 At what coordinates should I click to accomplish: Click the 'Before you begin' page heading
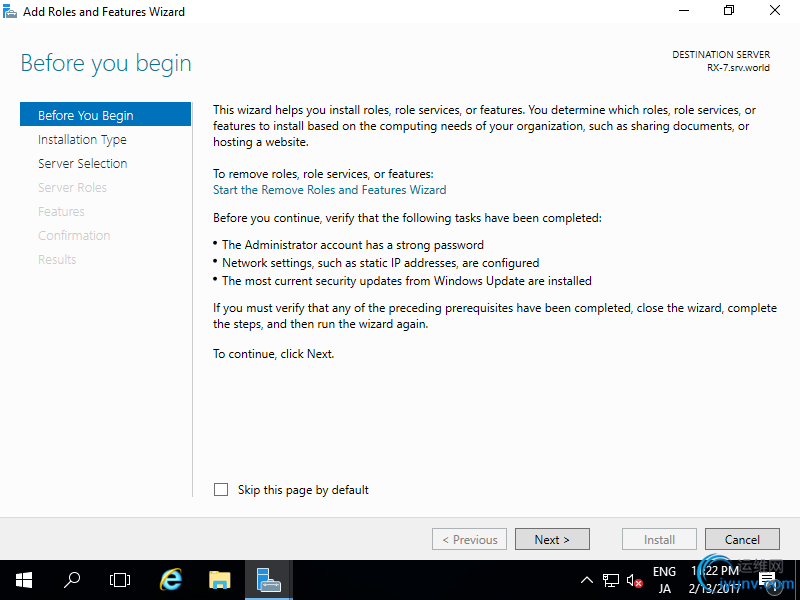pos(106,63)
